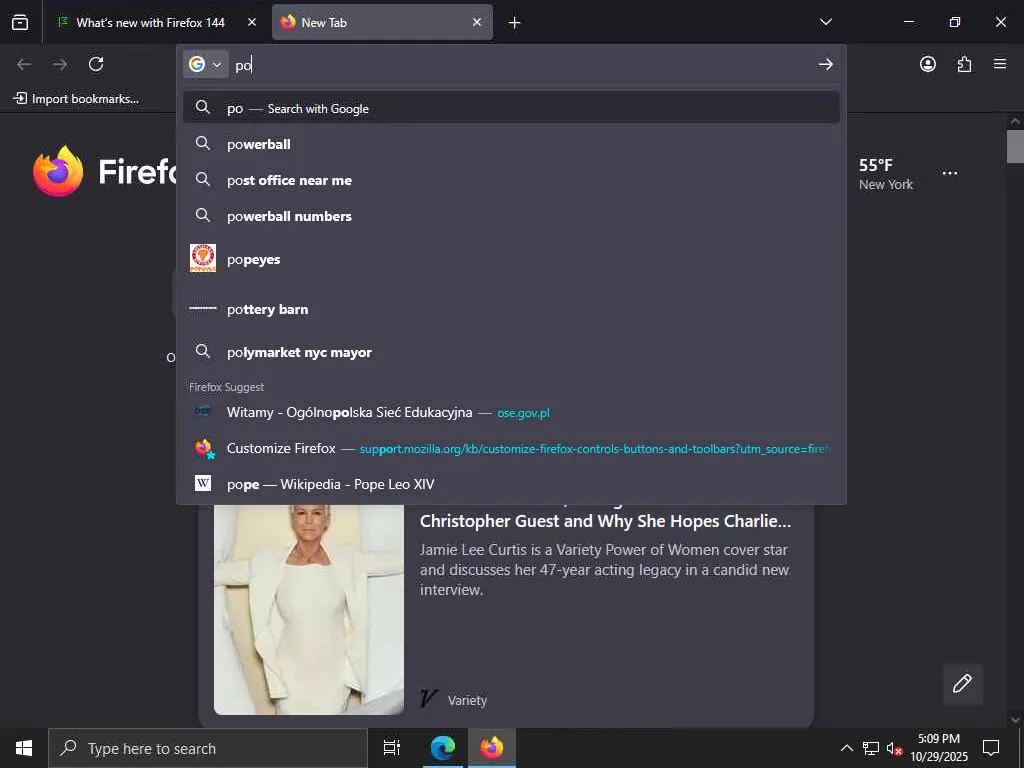The height and width of the screenshot is (768, 1024).
Task: Click the pencil customize new tab button
Action: point(962,684)
